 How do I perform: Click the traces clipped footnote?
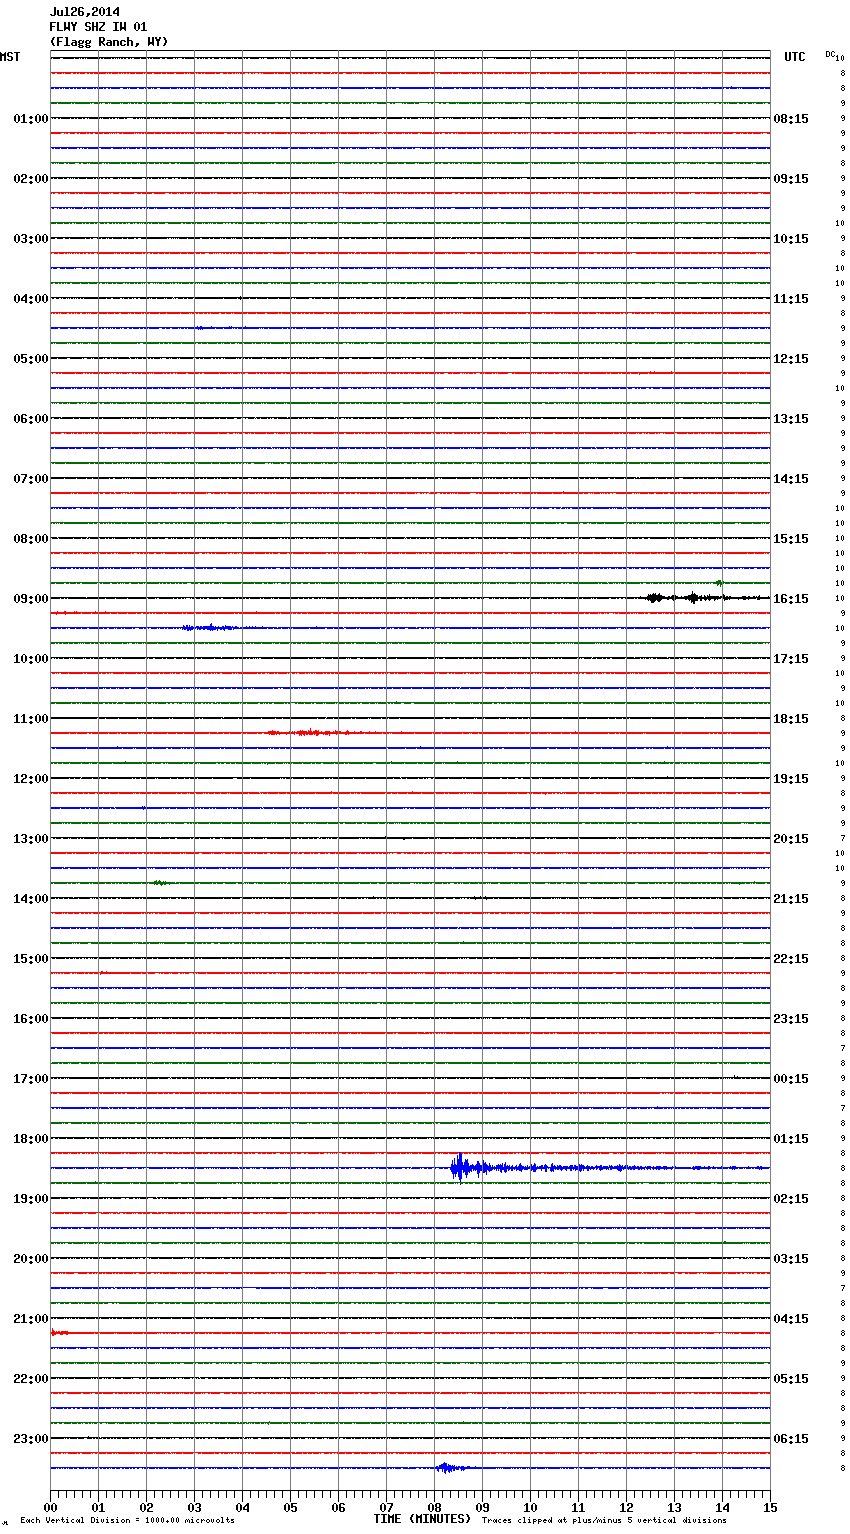tap(604, 1521)
